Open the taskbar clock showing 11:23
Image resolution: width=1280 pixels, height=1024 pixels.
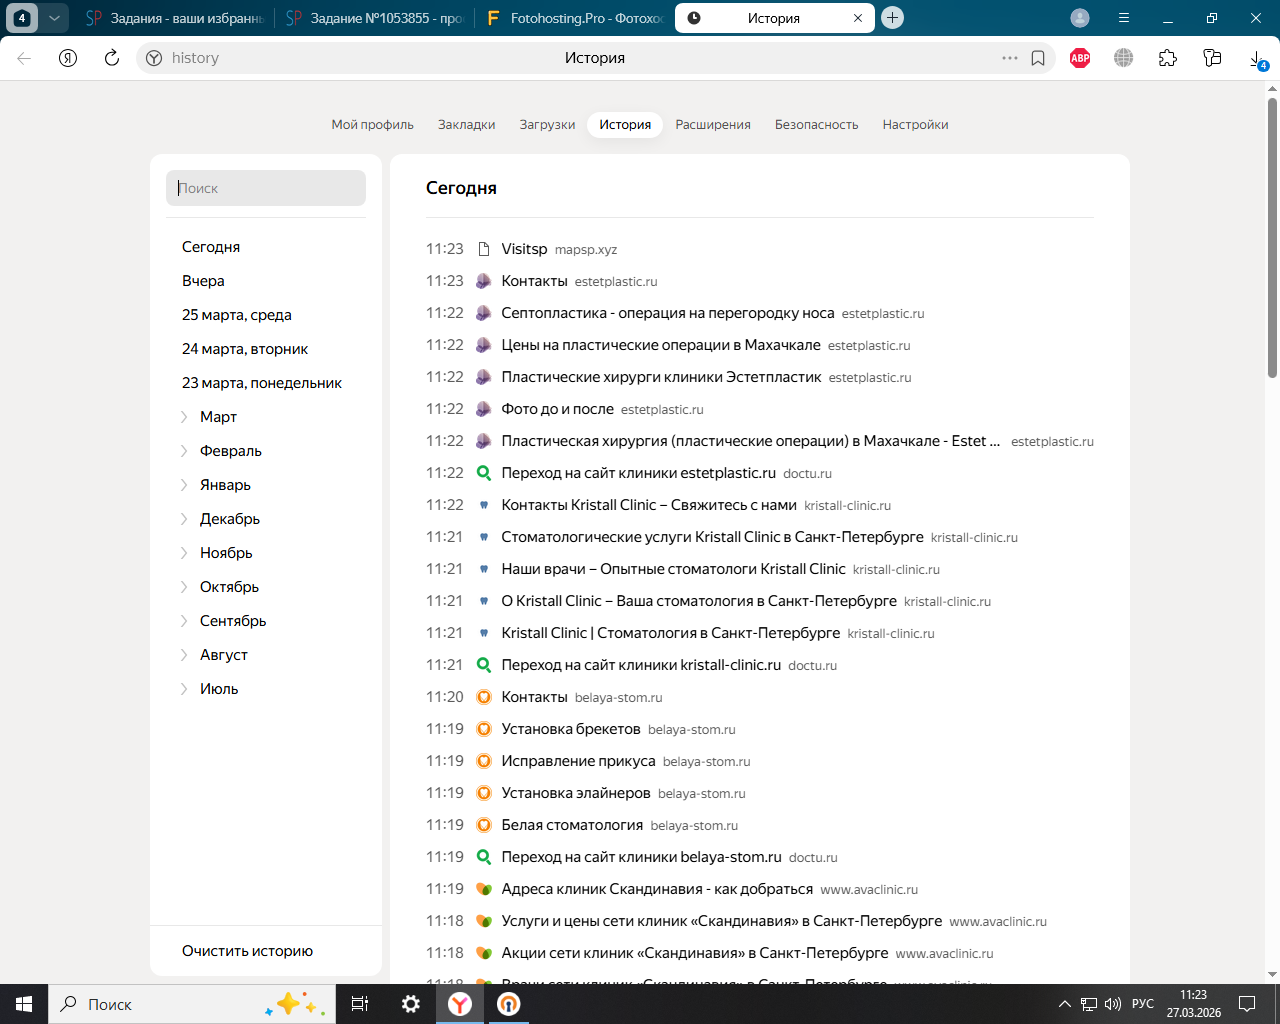click(1194, 1004)
